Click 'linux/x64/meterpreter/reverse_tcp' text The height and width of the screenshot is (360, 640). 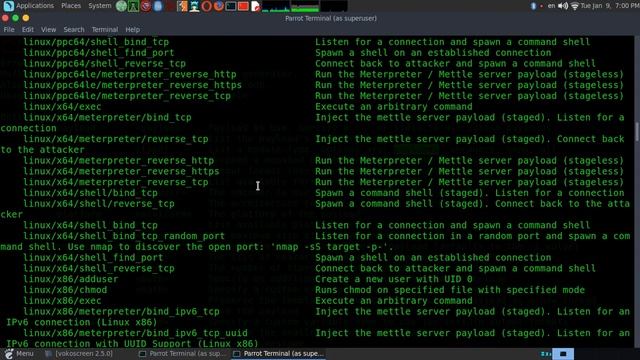[116, 139]
